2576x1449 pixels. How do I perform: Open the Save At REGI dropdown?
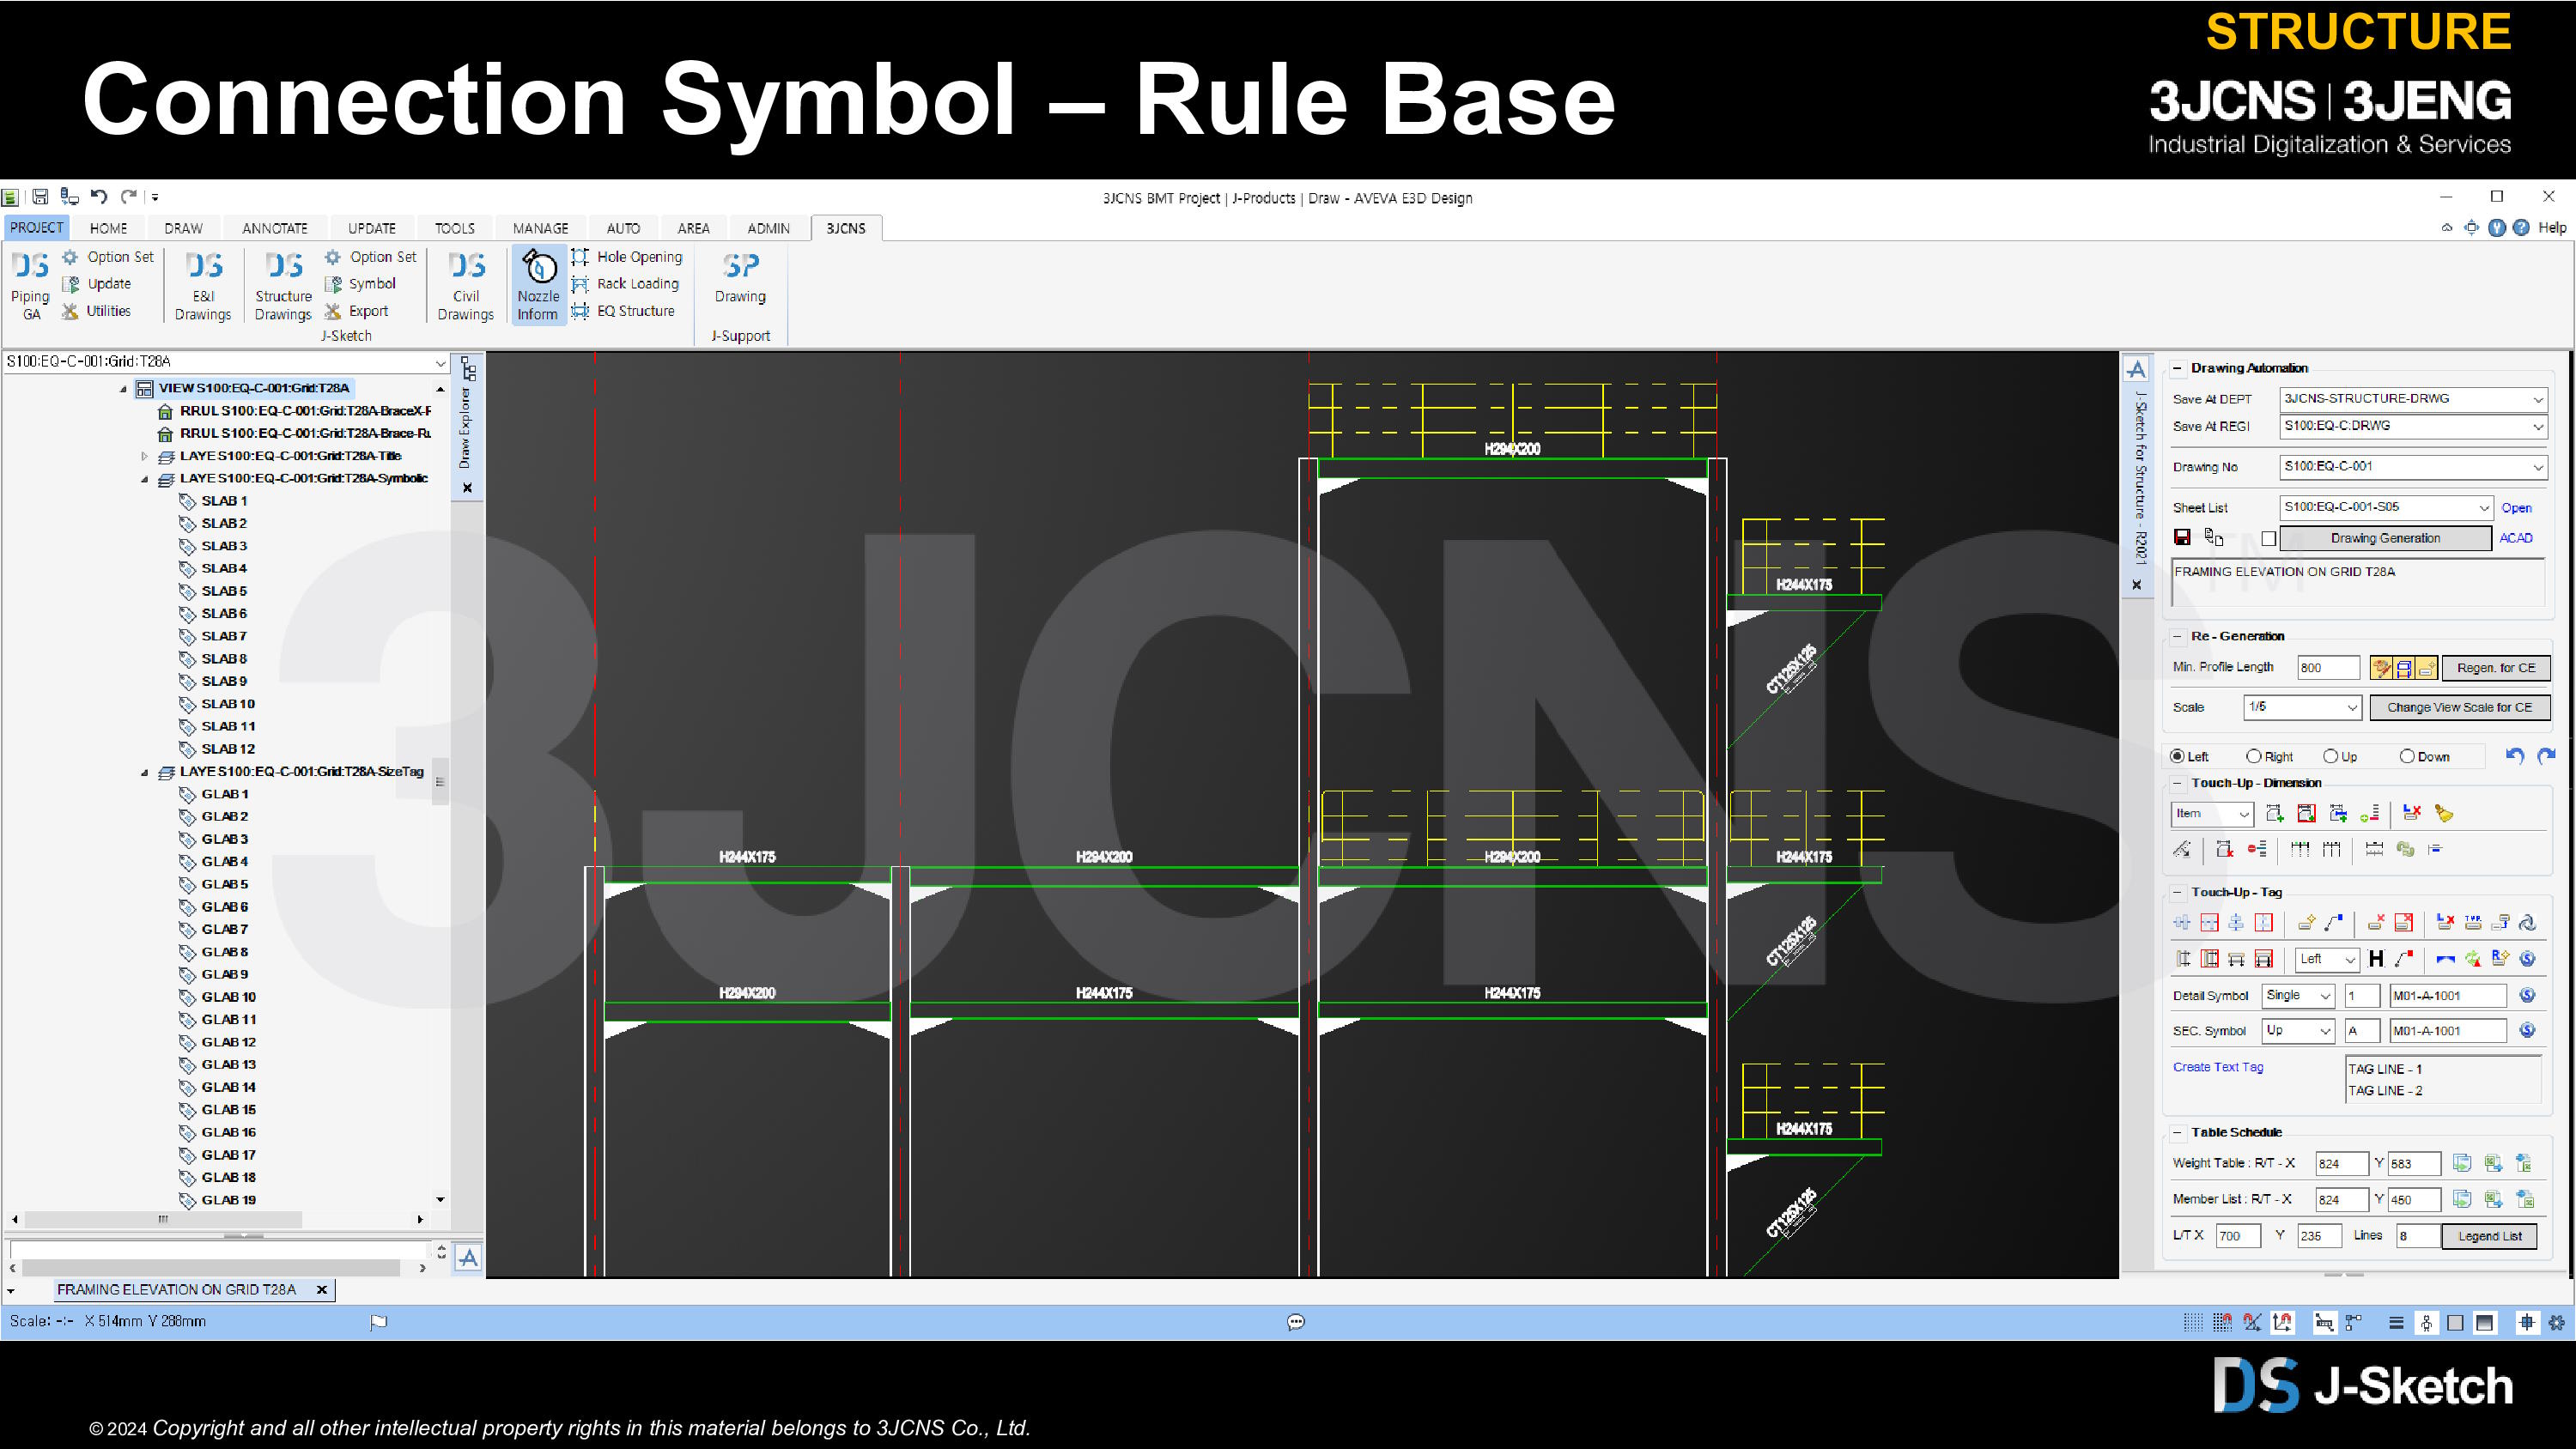(x=2538, y=426)
